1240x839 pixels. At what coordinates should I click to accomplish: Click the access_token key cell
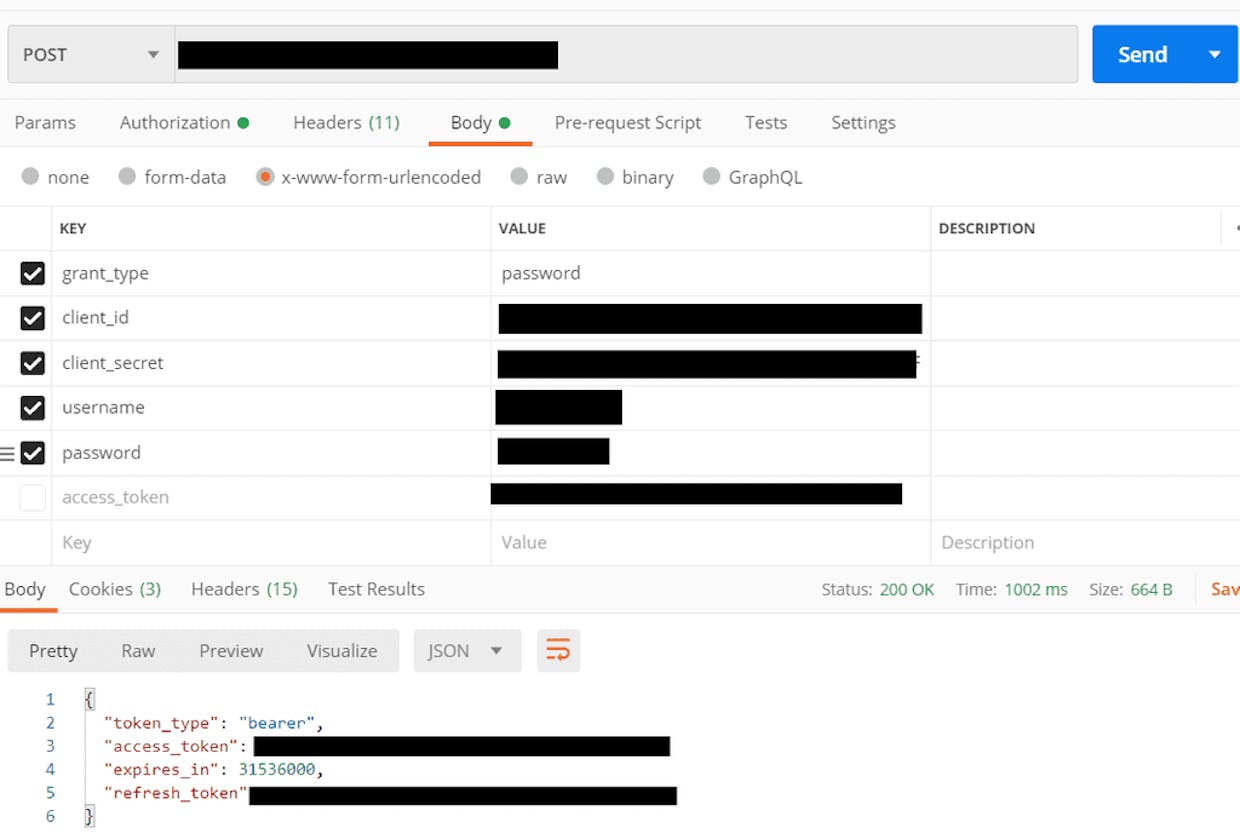[271, 498]
